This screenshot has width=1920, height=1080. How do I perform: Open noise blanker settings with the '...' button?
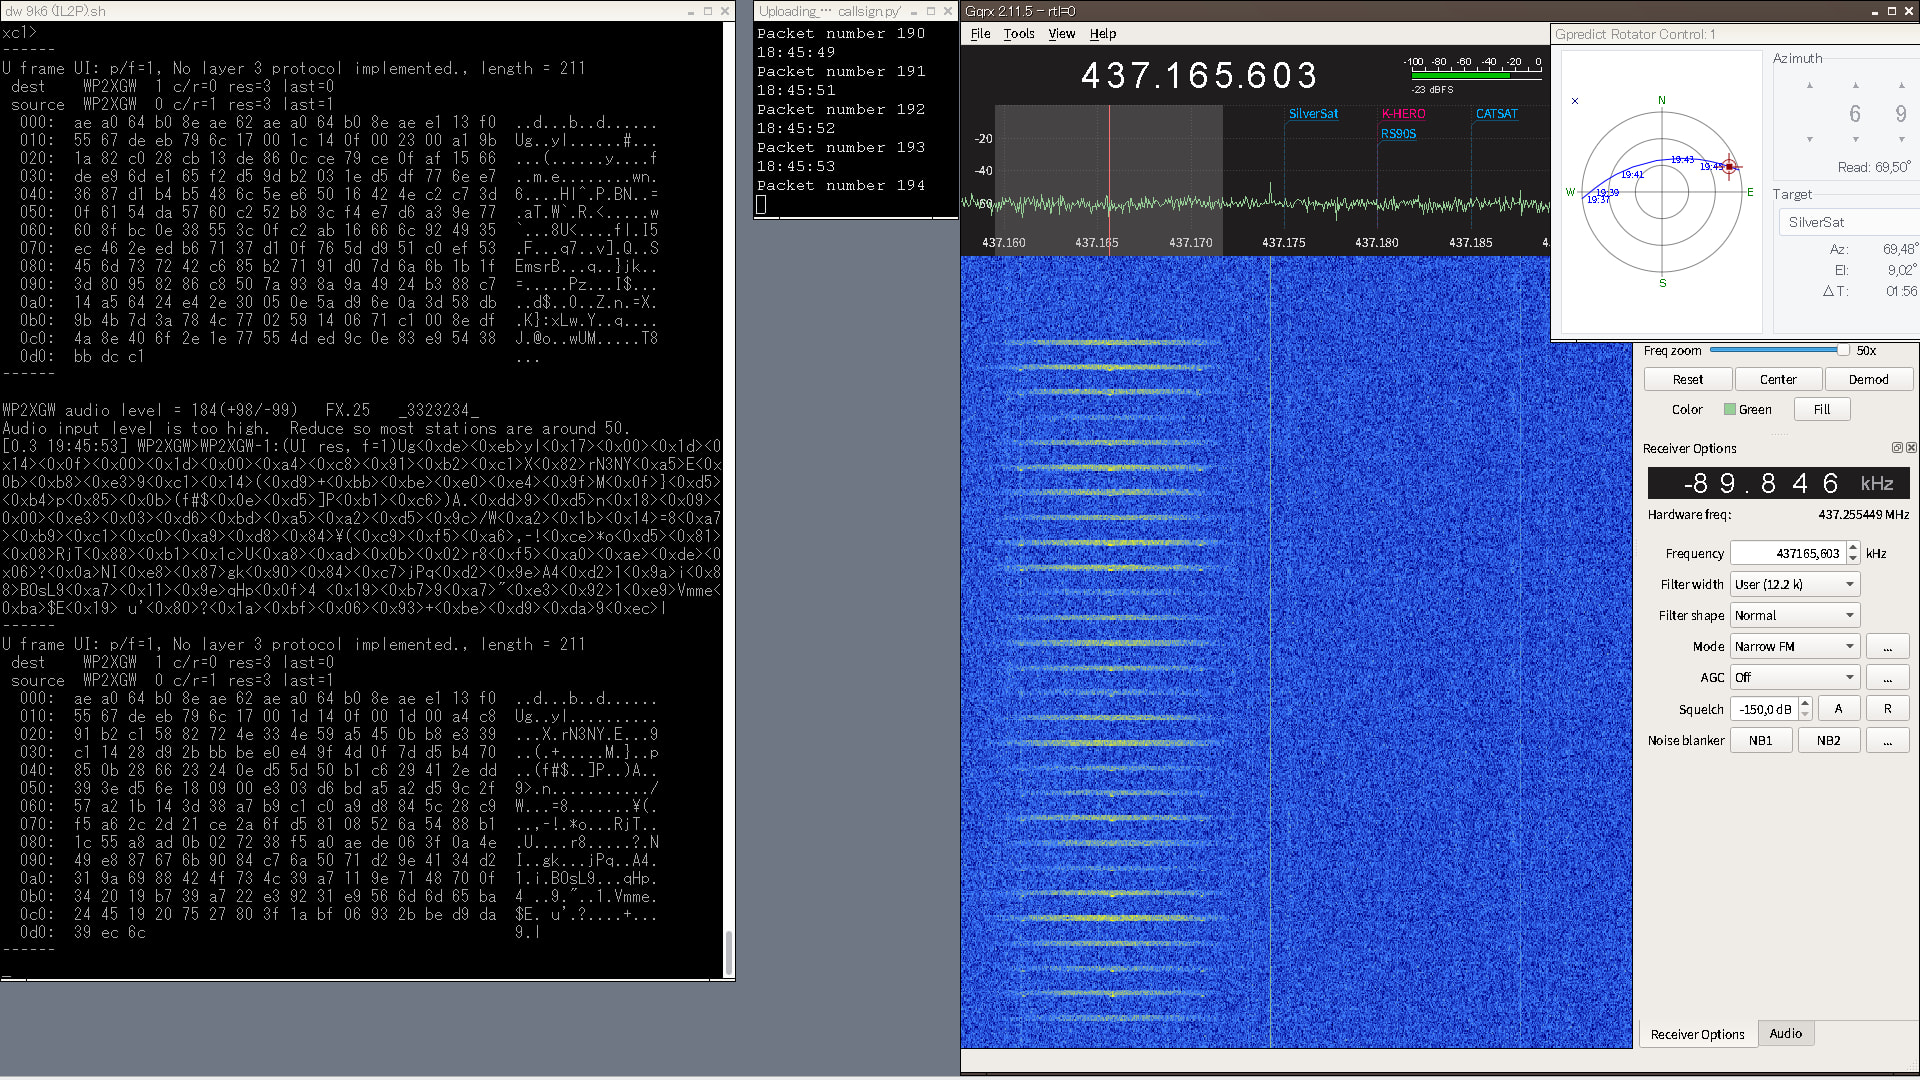1887,741
